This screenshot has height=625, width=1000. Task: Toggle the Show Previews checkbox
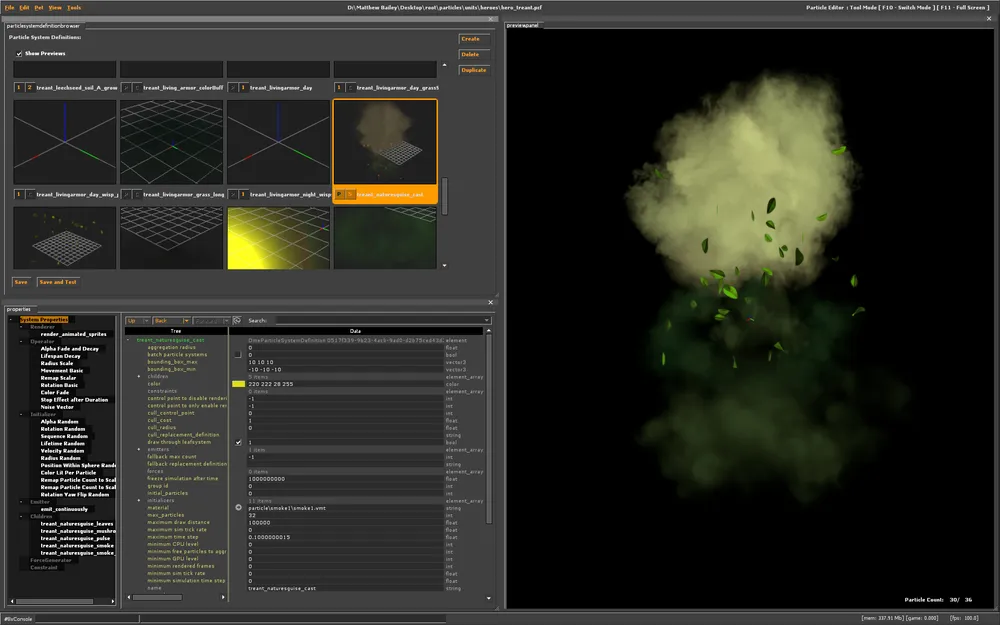point(19,53)
